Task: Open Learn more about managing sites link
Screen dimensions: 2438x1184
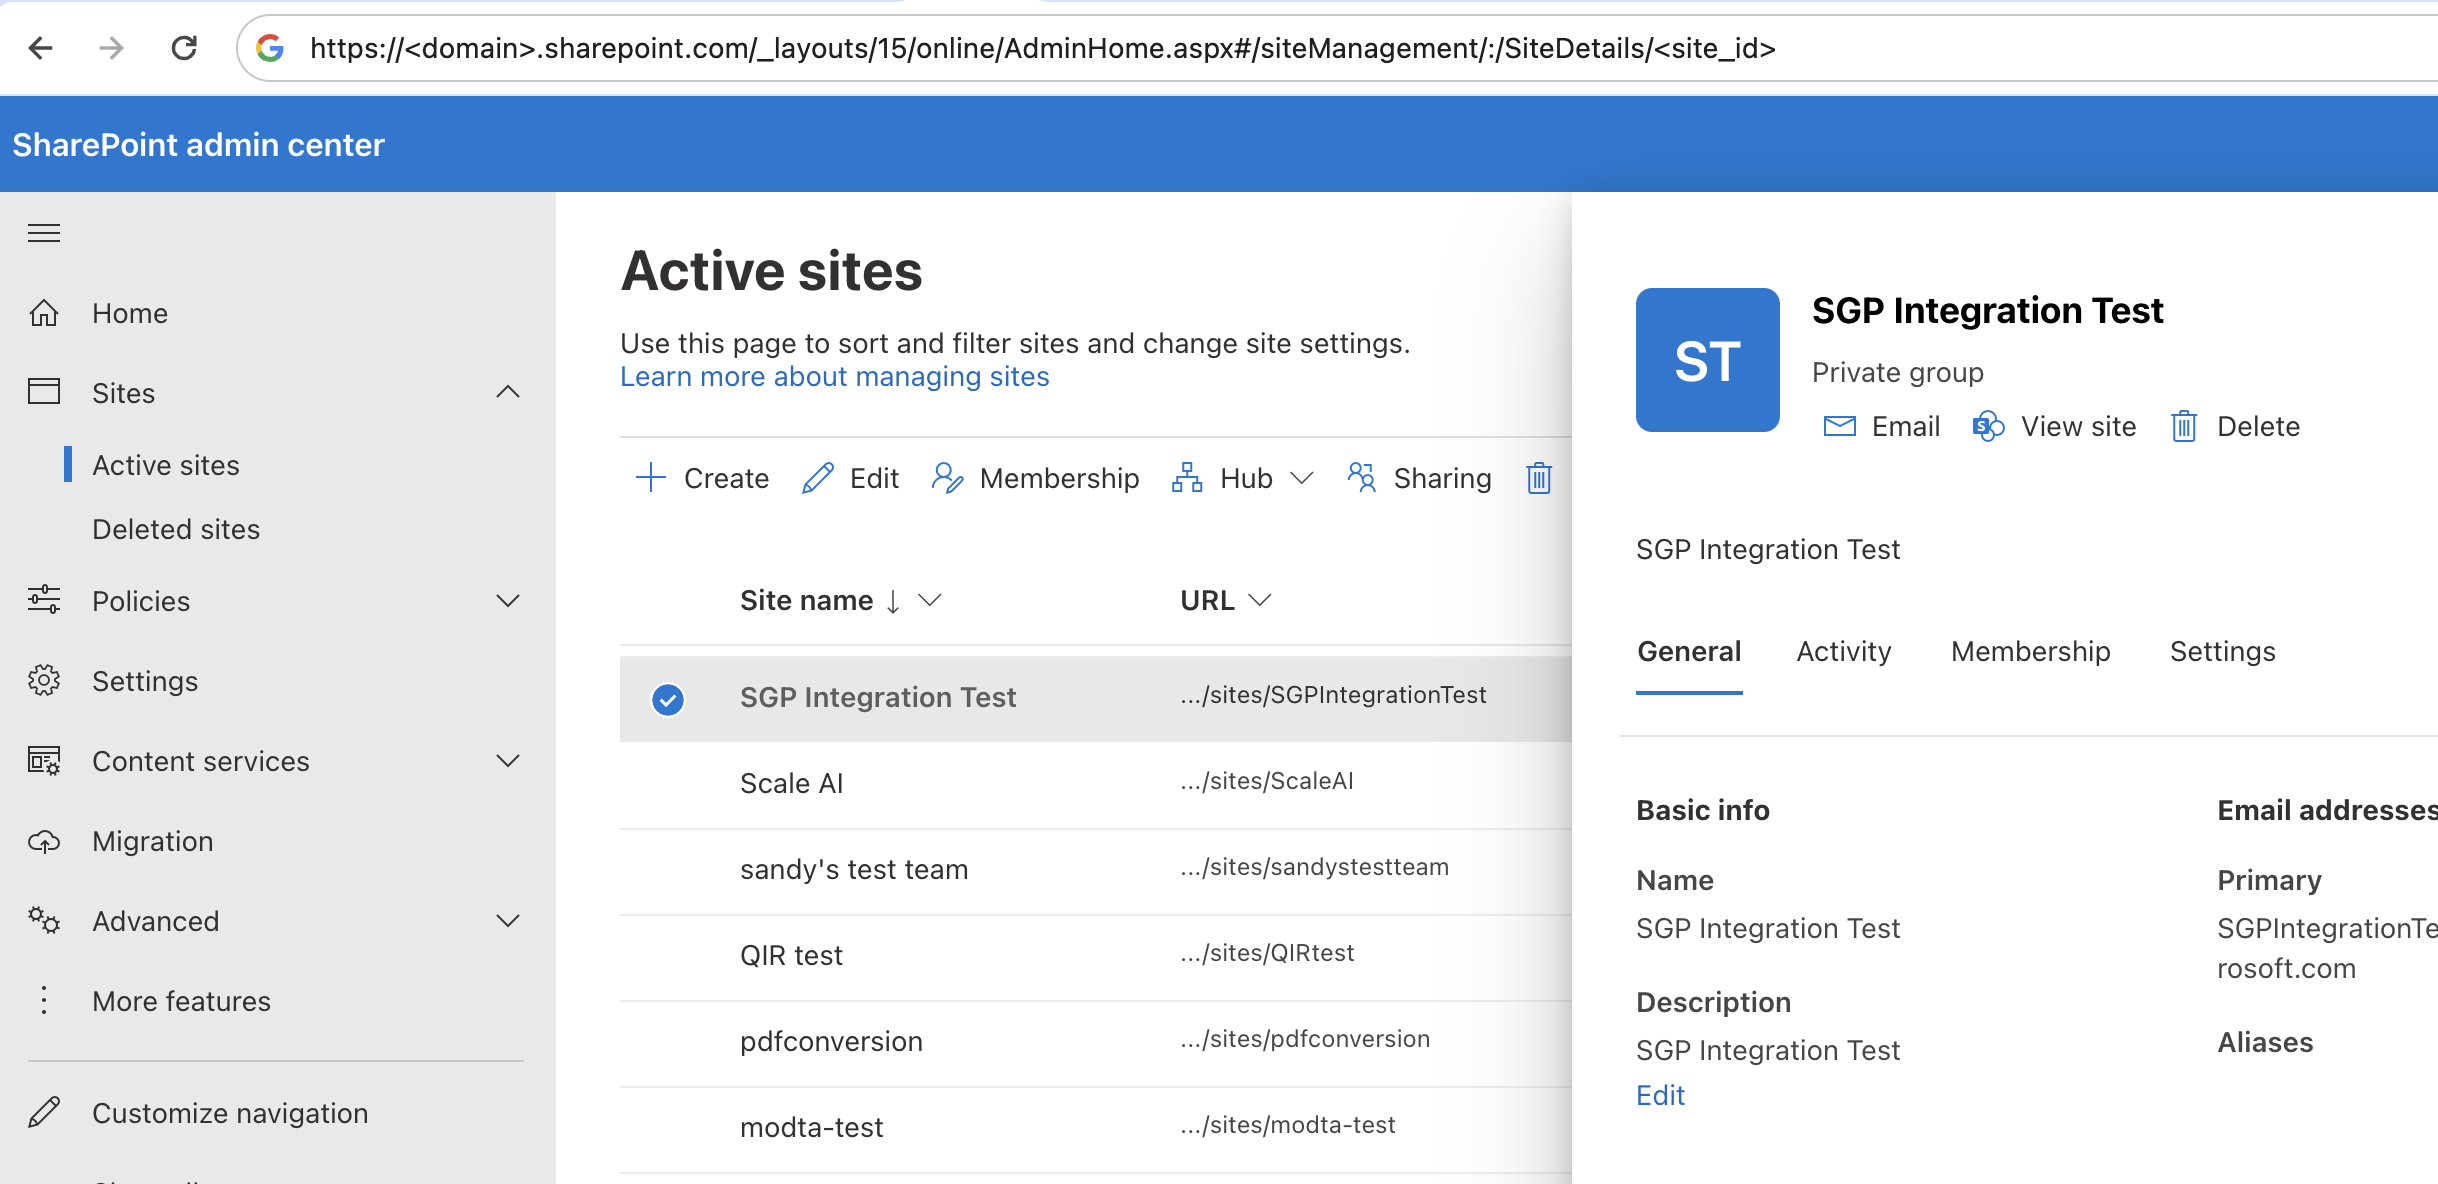Action: click(x=834, y=377)
